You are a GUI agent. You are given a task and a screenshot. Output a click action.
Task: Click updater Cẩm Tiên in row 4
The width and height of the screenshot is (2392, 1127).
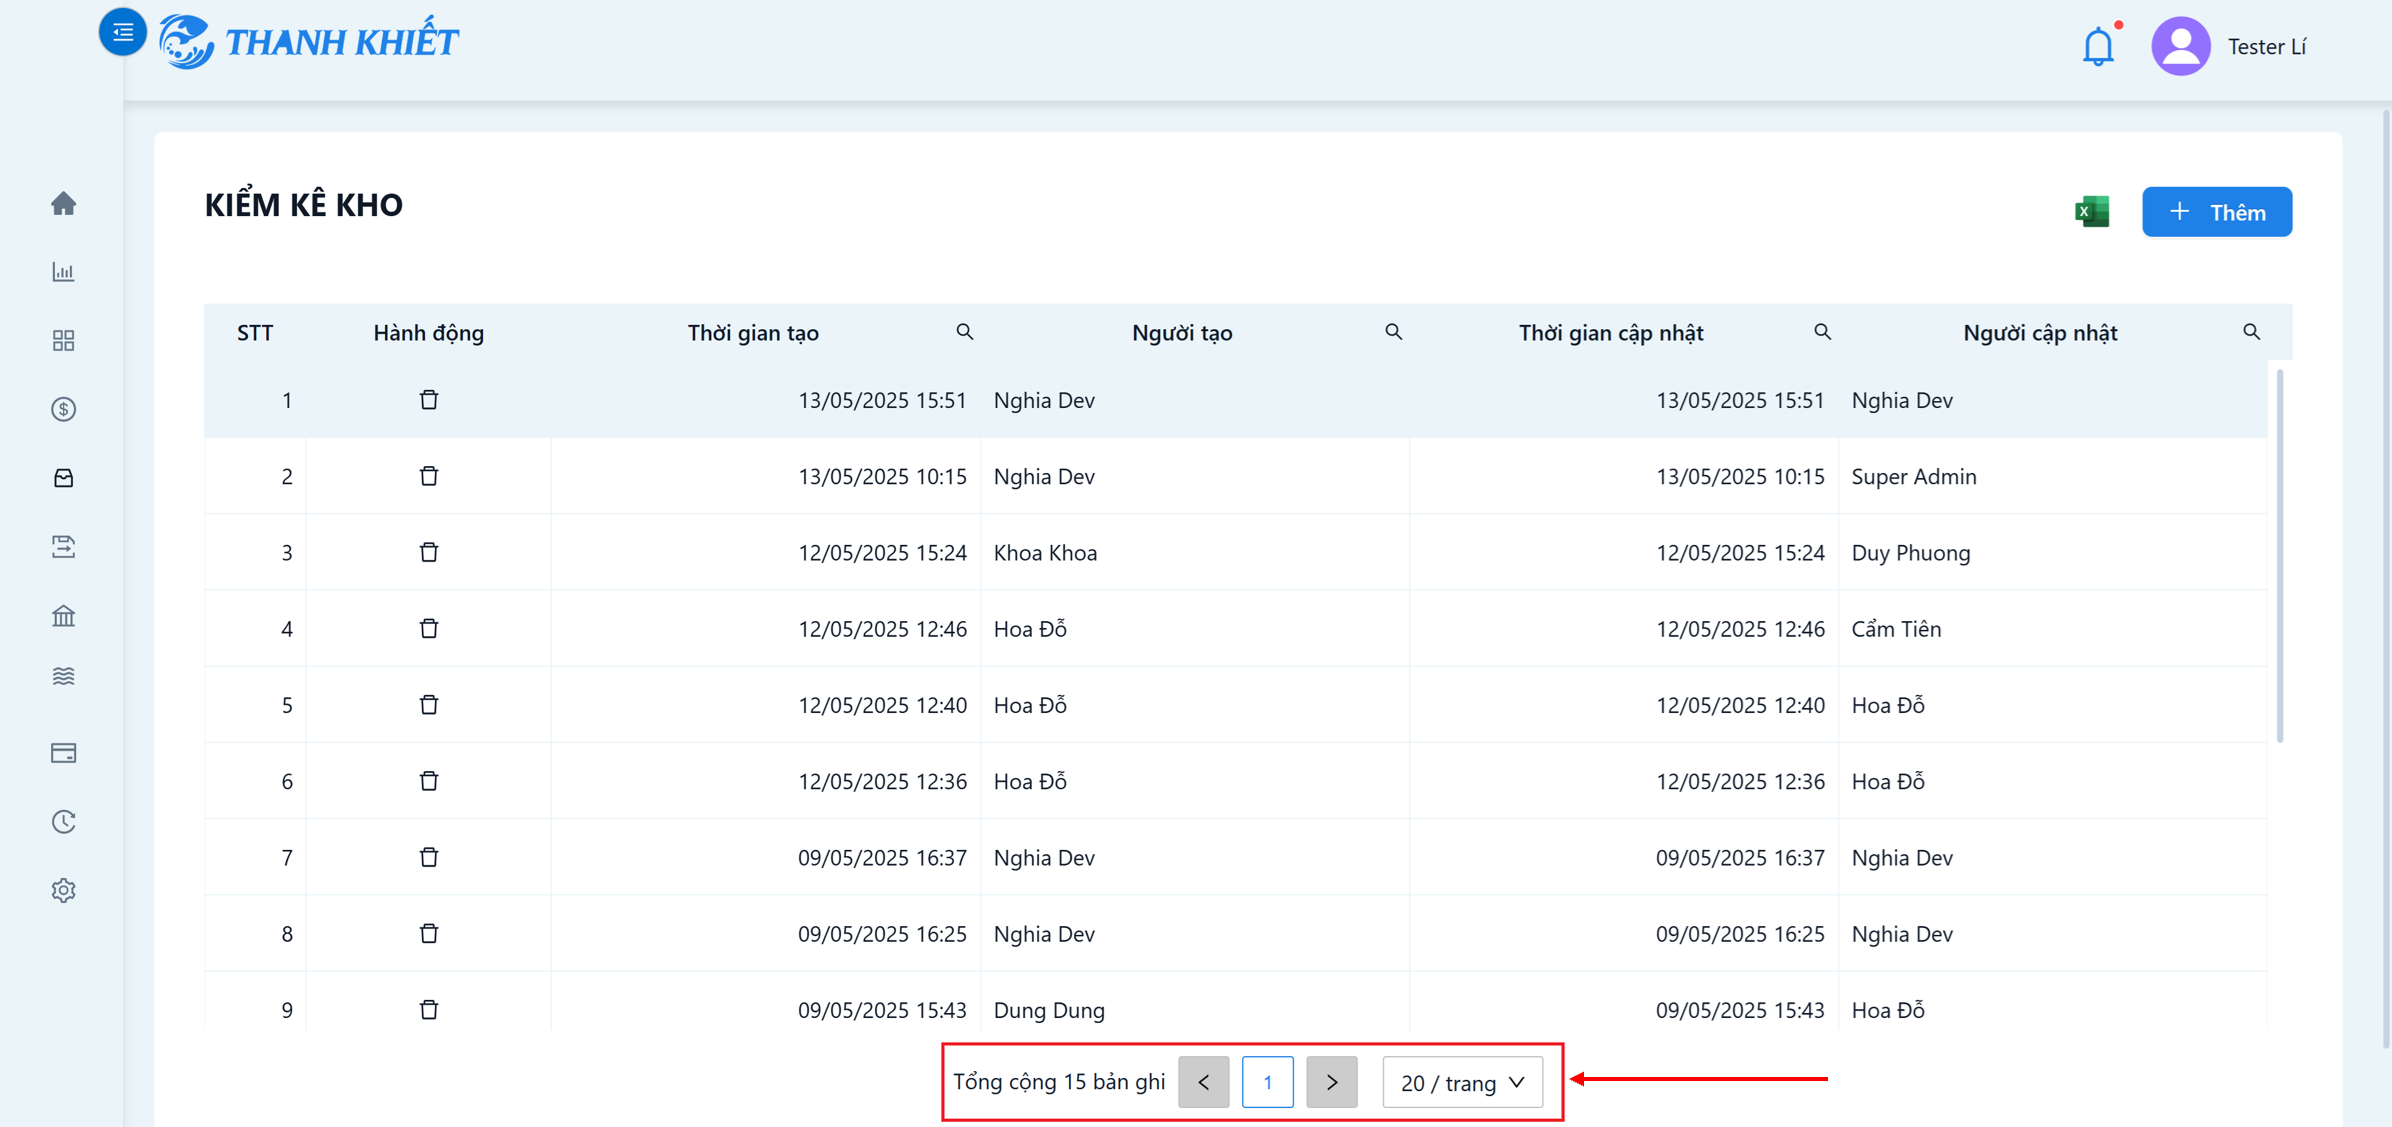point(1896,629)
